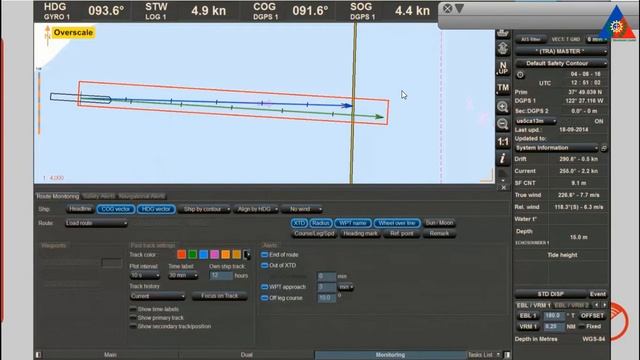
Task: Open the Tasks List dropdown
Action: tap(484, 355)
